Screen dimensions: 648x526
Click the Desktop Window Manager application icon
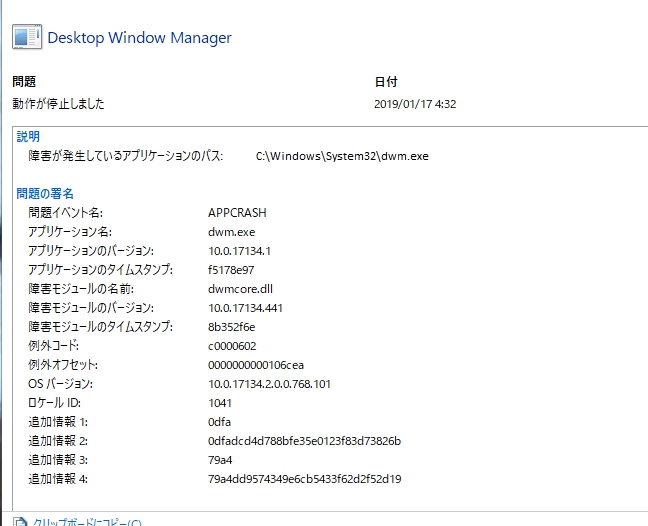coord(27,37)
